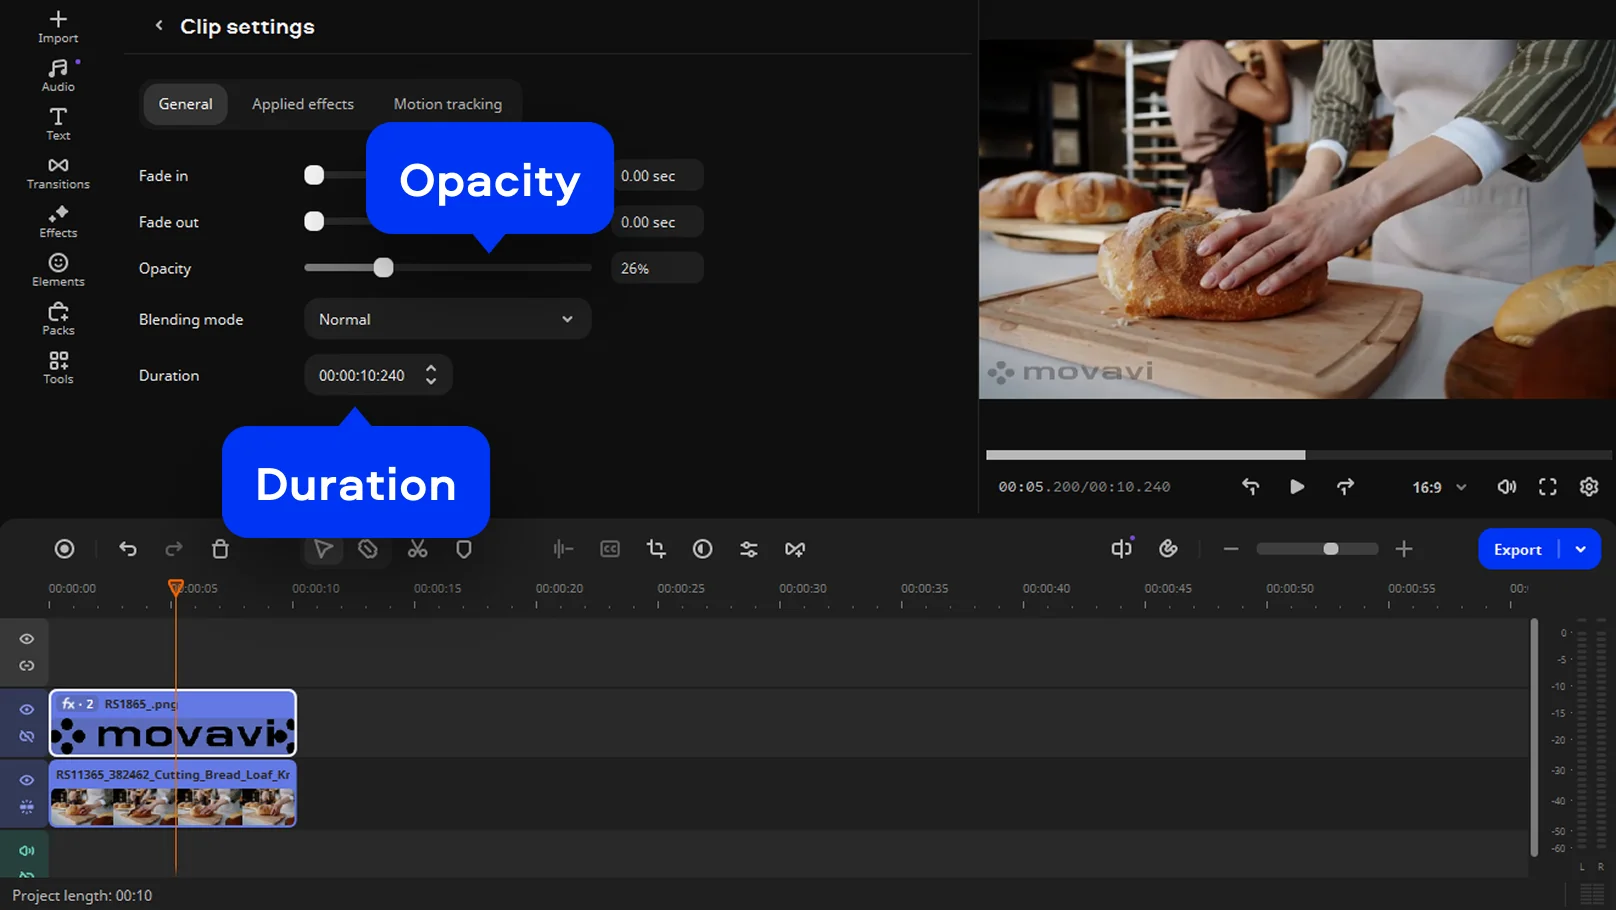Expand the Blending mode dropdown
1616x910 pixels.
446,320
